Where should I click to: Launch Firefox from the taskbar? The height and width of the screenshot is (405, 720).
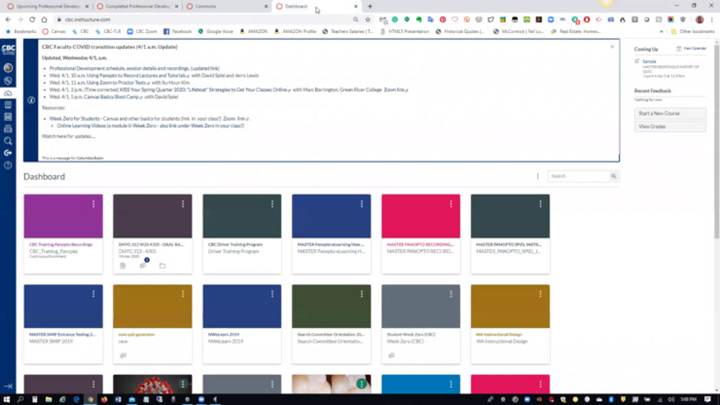pos(104,399)
